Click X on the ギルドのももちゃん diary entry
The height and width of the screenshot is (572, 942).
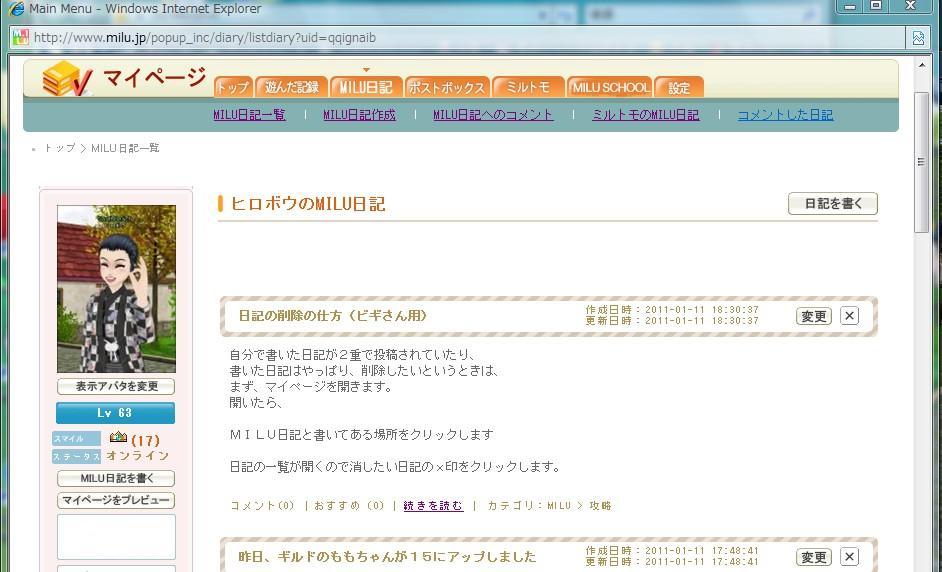coord(849,557)
